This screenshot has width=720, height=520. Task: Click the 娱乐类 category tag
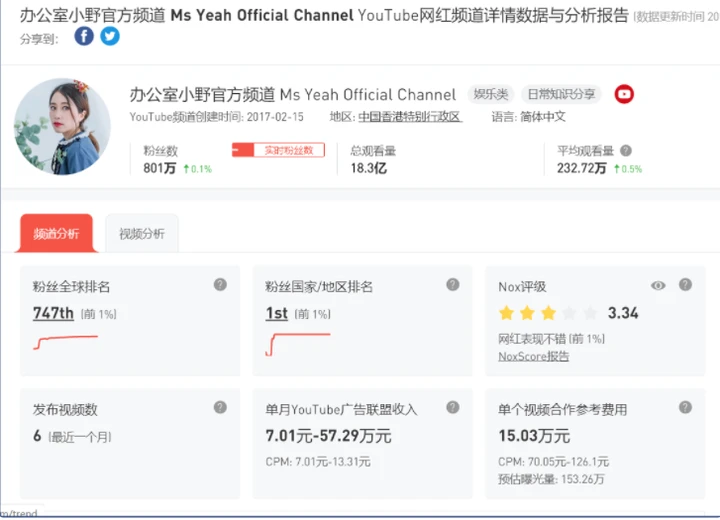(x=491, y=94)
